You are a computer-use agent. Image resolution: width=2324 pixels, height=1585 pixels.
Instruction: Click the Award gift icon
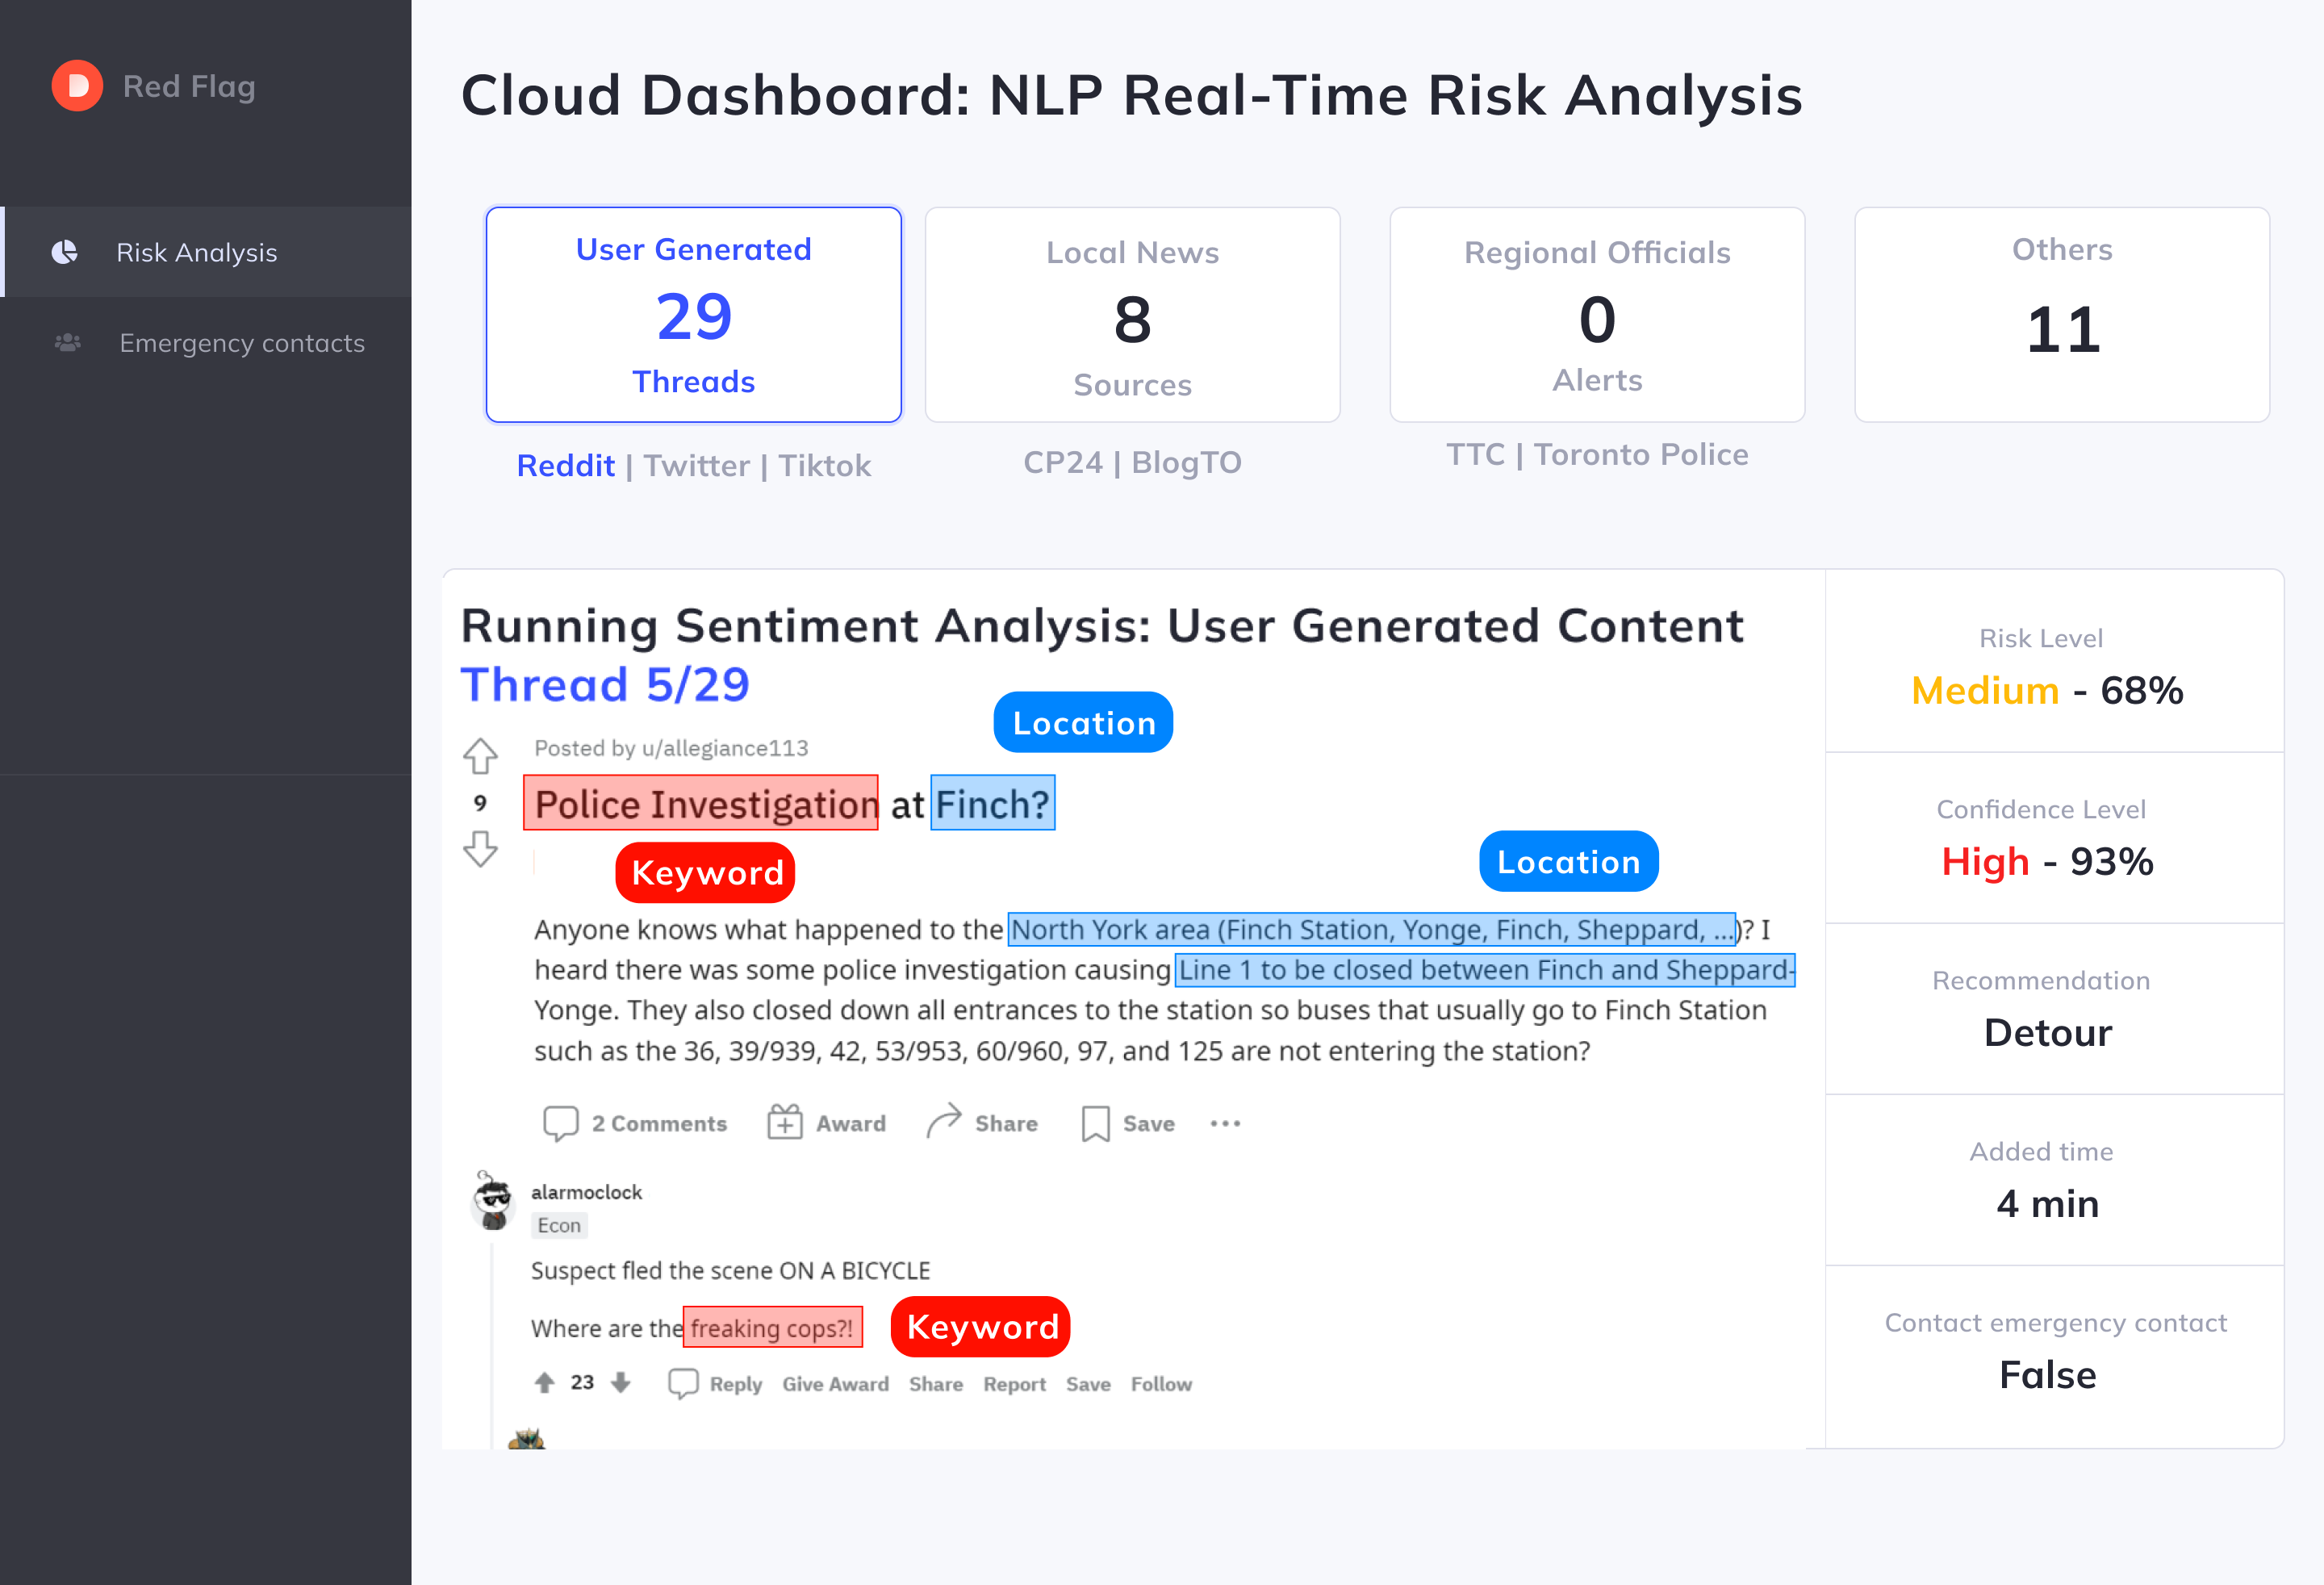(785, 1122)
